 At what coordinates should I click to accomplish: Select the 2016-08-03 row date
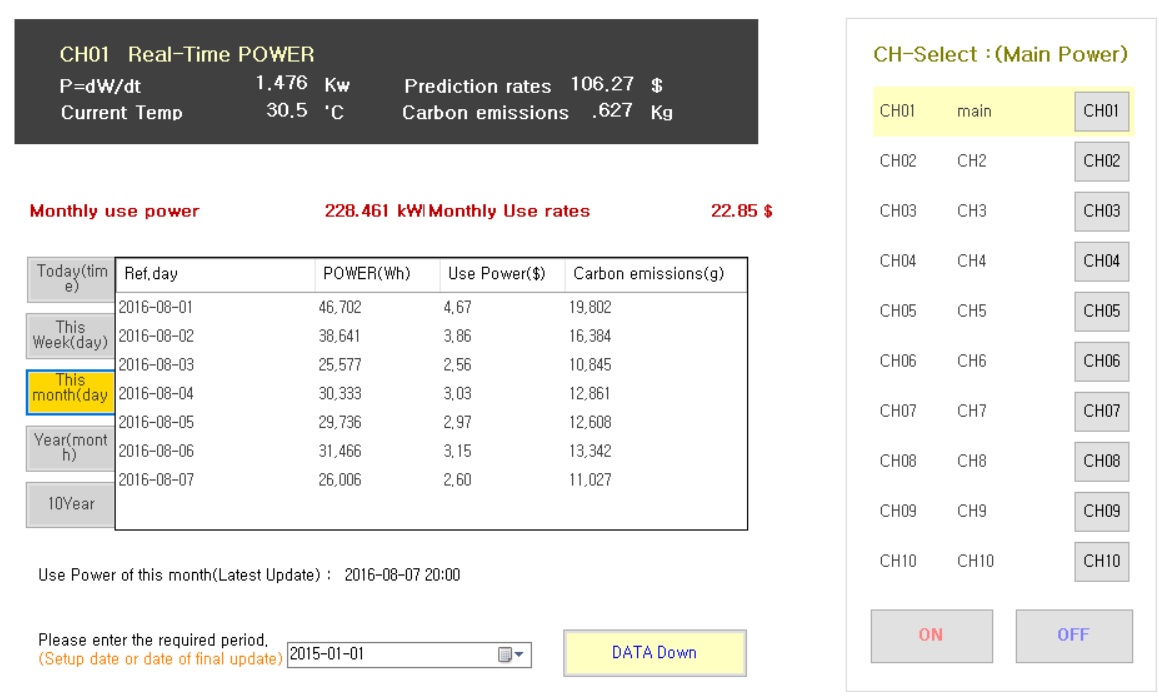click(156, 364)
